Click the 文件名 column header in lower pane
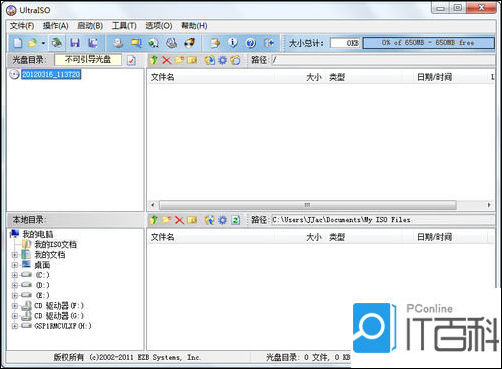The height and width of the screenshot is (369, 502). click(211, 237)
